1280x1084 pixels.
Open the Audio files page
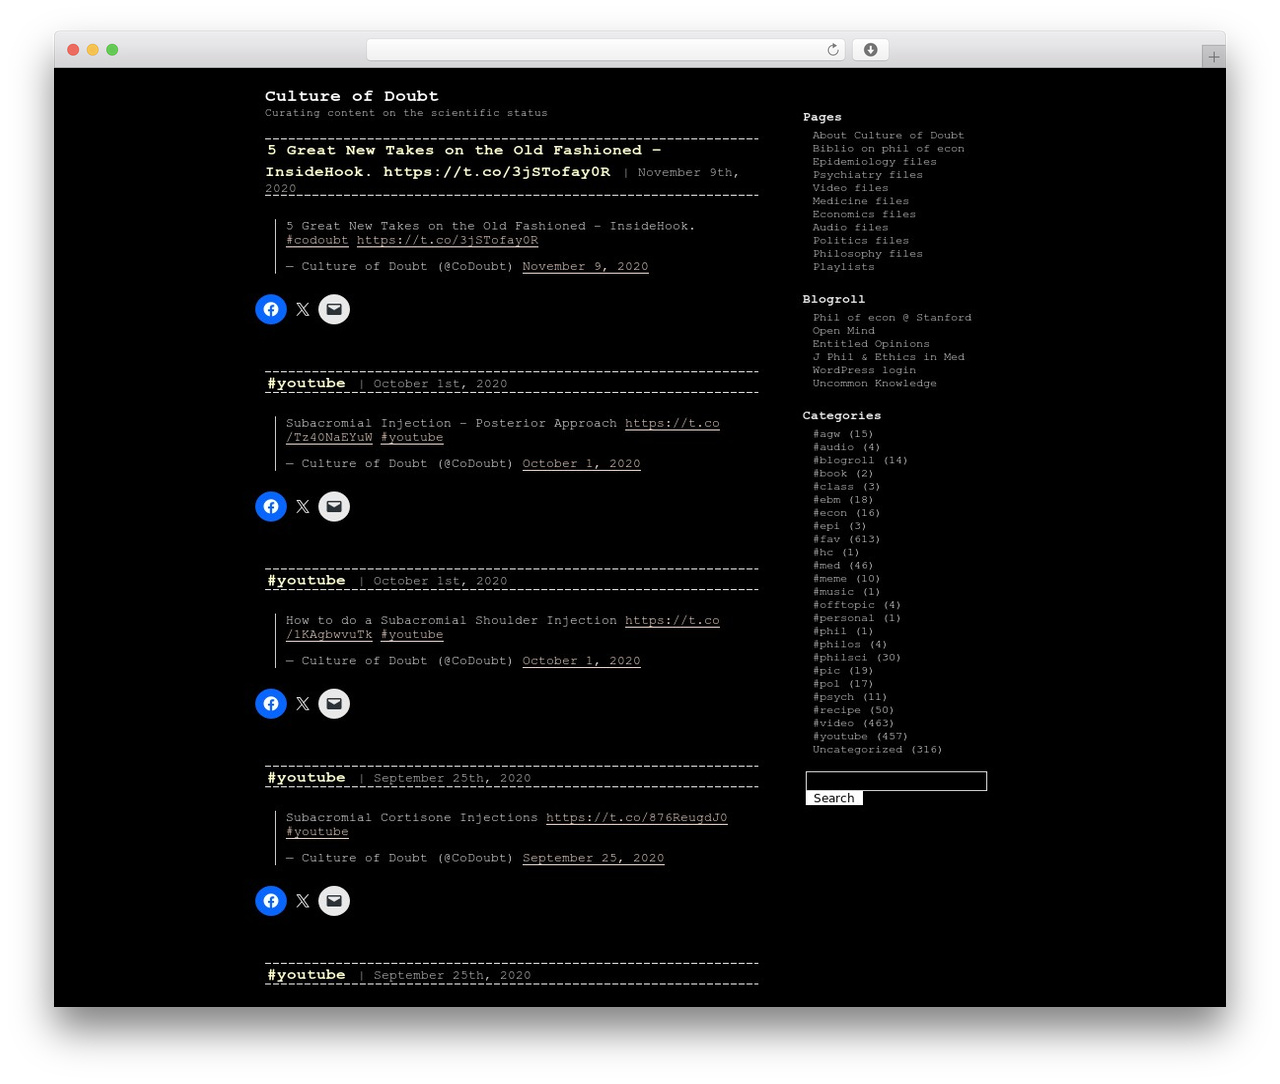[x=850, y=227]
